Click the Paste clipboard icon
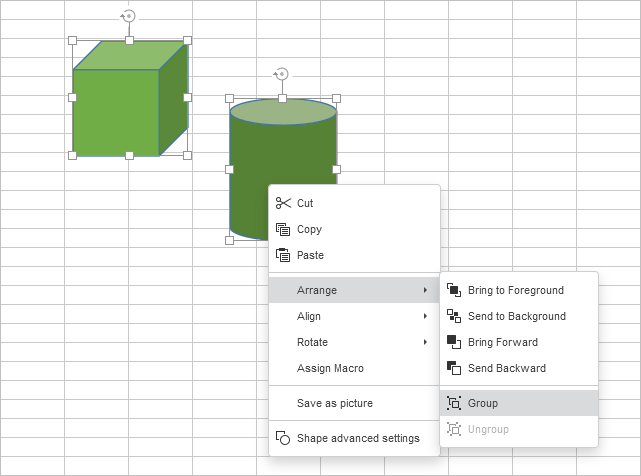Image resolution: width=641 pixels, height=476 pixels. [283, 255]
